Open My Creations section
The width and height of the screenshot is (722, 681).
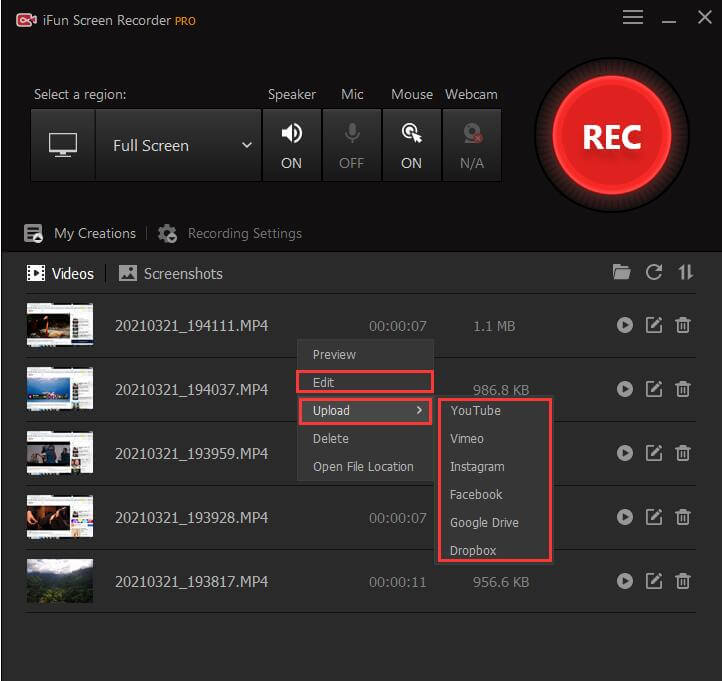point(95,233)
